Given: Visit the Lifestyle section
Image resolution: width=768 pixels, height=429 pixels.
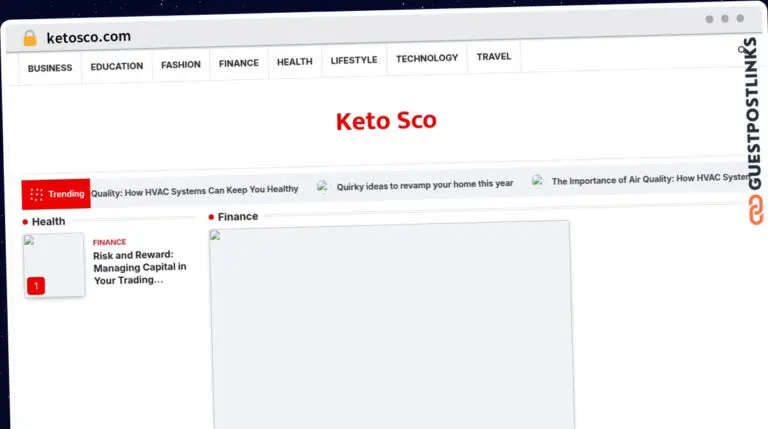Looking at the screenshot, I should (x=354, y=60).
